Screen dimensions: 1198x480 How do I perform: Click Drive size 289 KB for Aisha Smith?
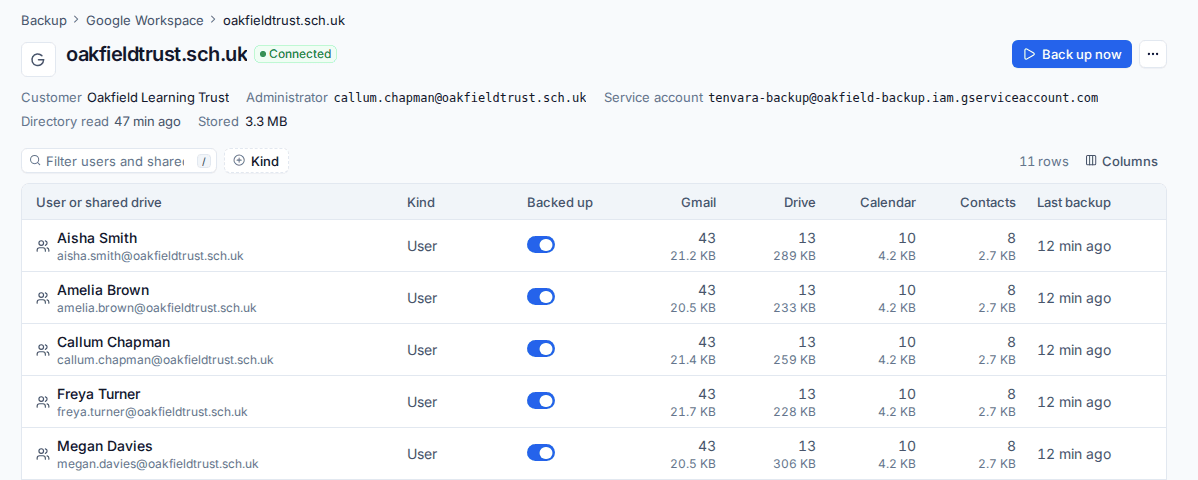point(796,256)
